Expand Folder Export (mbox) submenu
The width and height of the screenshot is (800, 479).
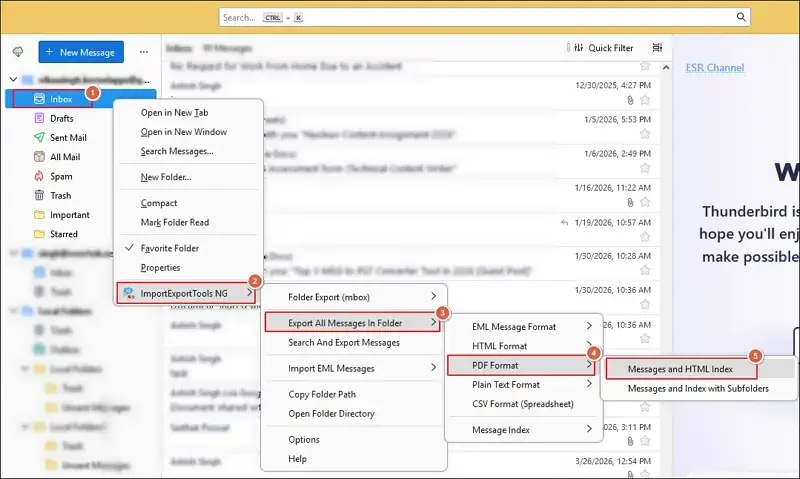click(x=354, y=297)
